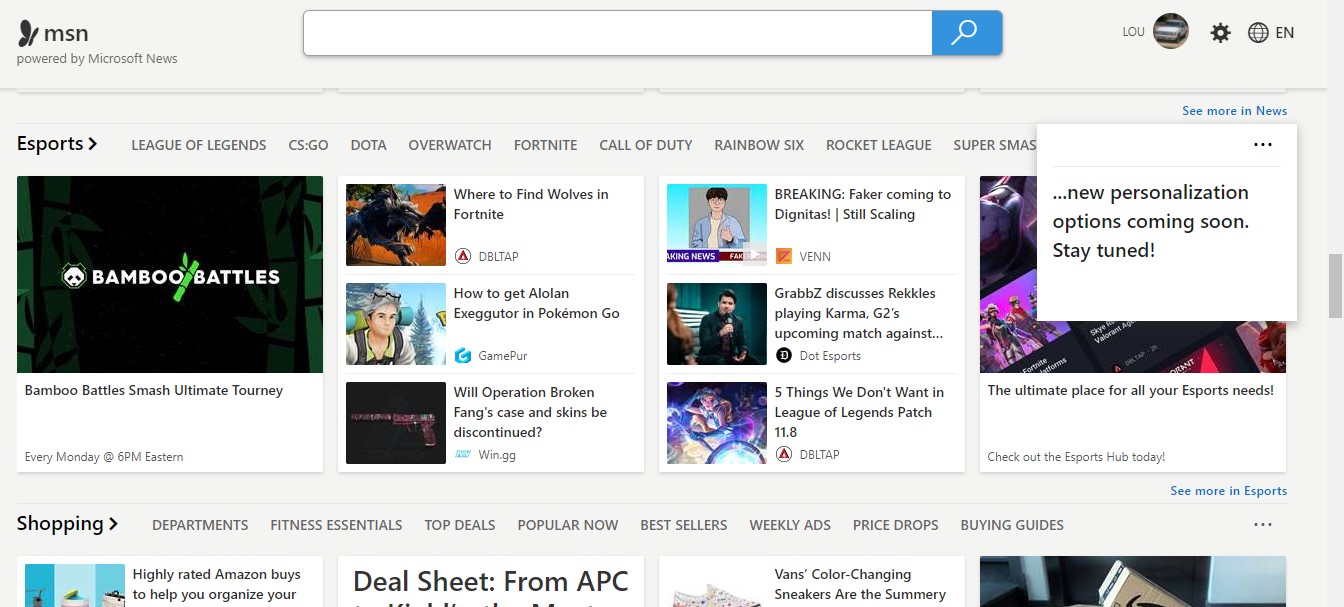Select the Overwatch tab

coord(450,145)
